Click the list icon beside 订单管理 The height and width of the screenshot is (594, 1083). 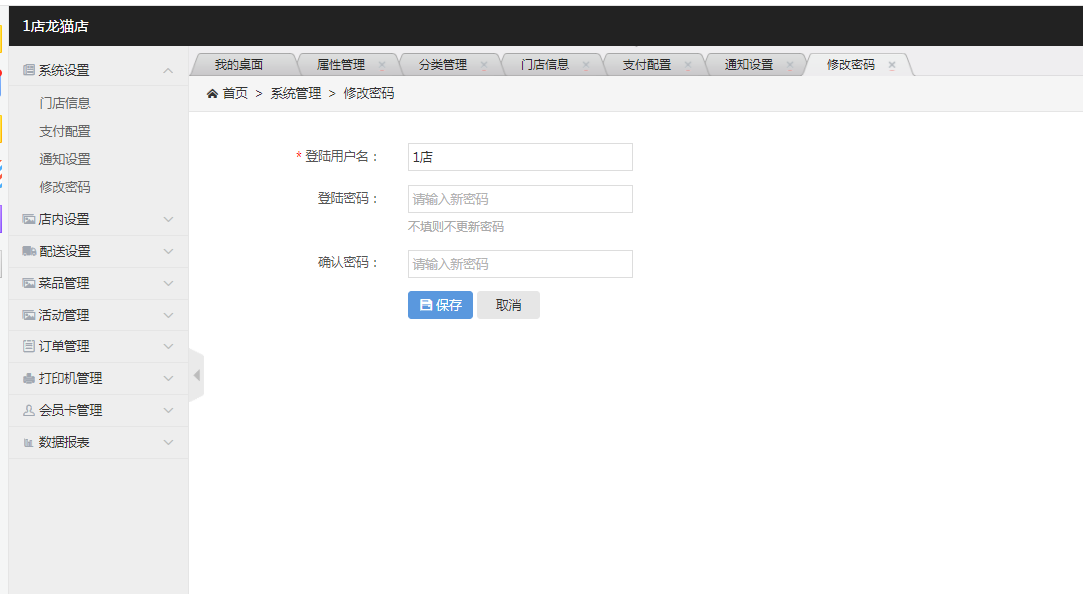[x=29, y=346]
